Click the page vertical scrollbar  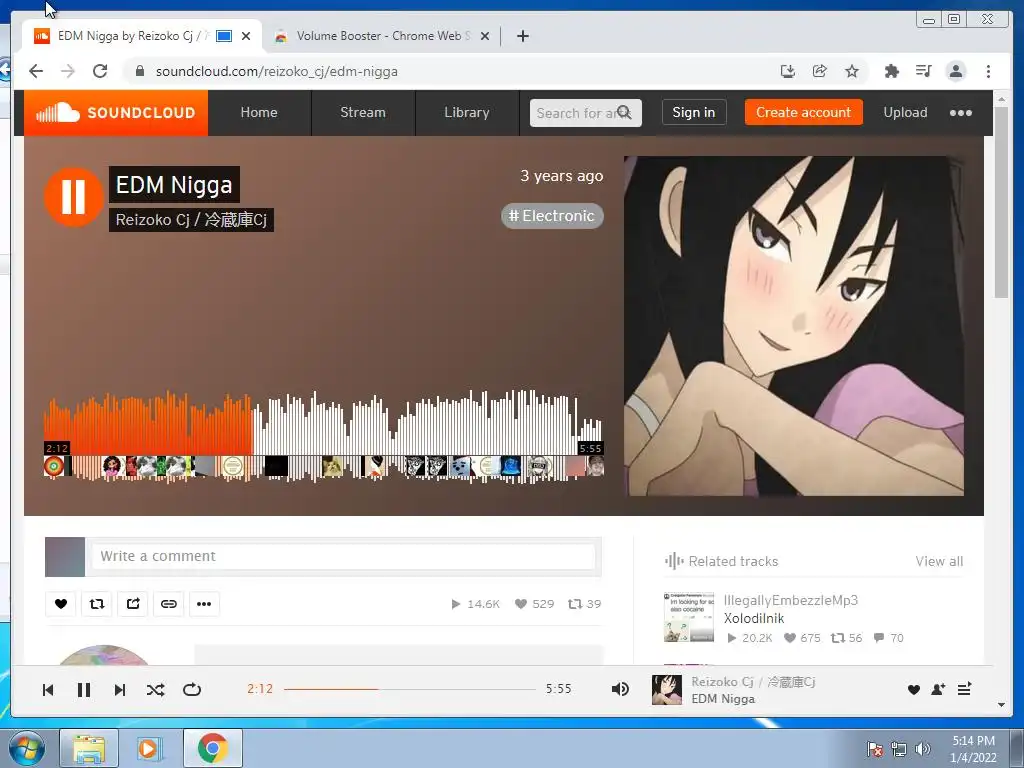[1001, 202]
